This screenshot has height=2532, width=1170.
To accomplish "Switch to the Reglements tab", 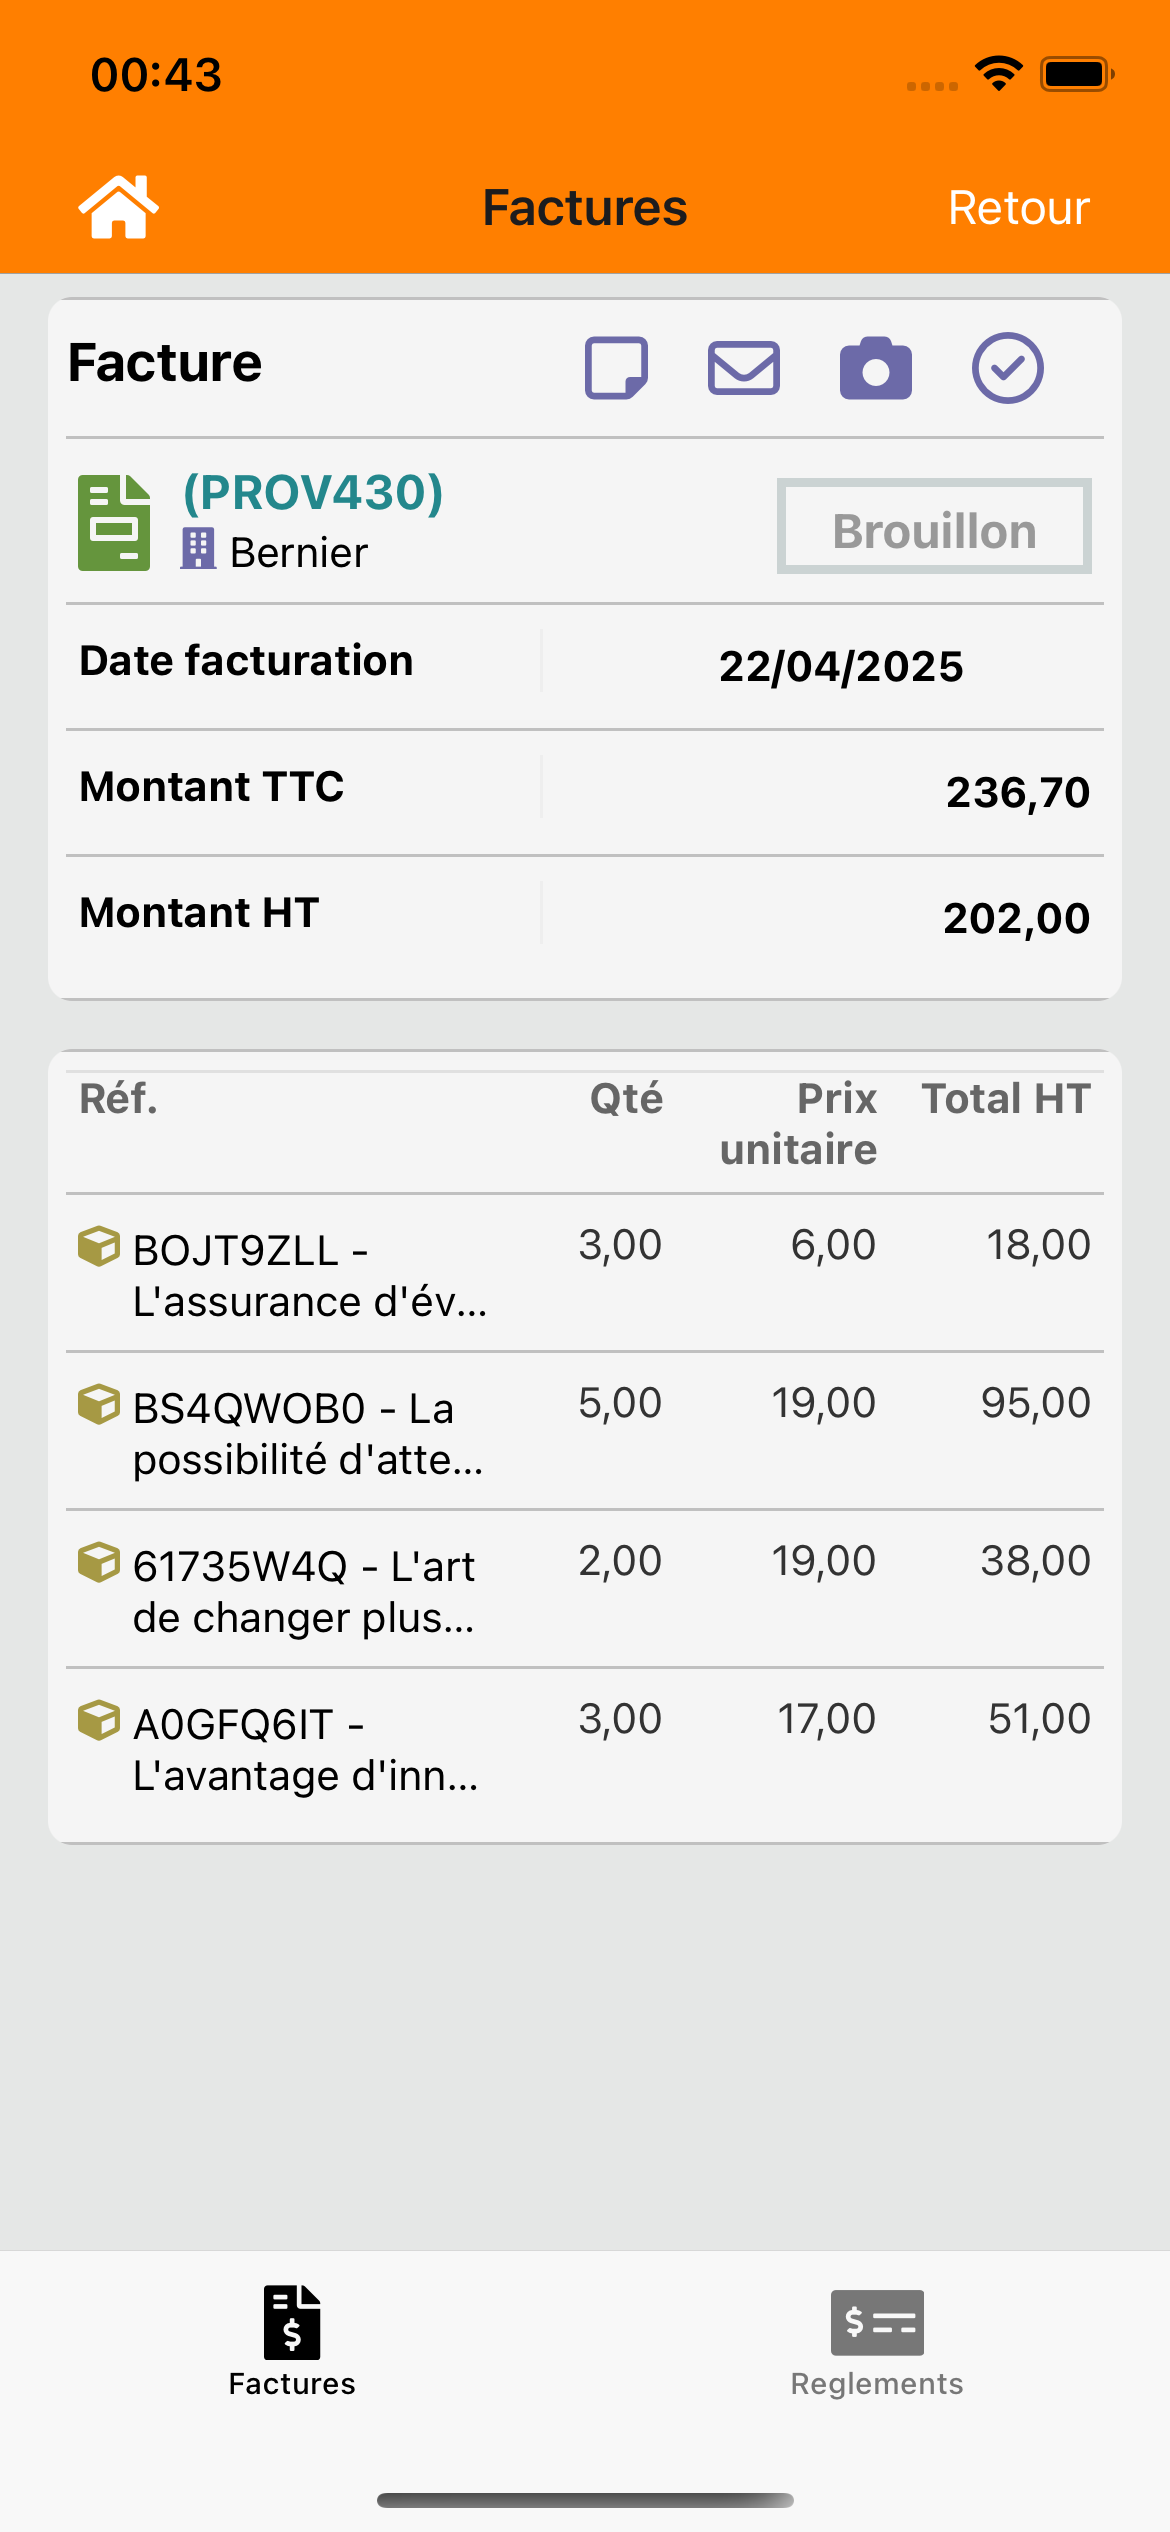I will (877, 2341).
